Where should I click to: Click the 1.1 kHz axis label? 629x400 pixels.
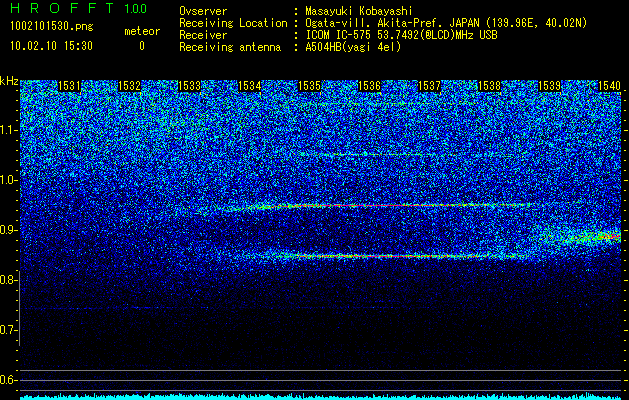(8, 130)
